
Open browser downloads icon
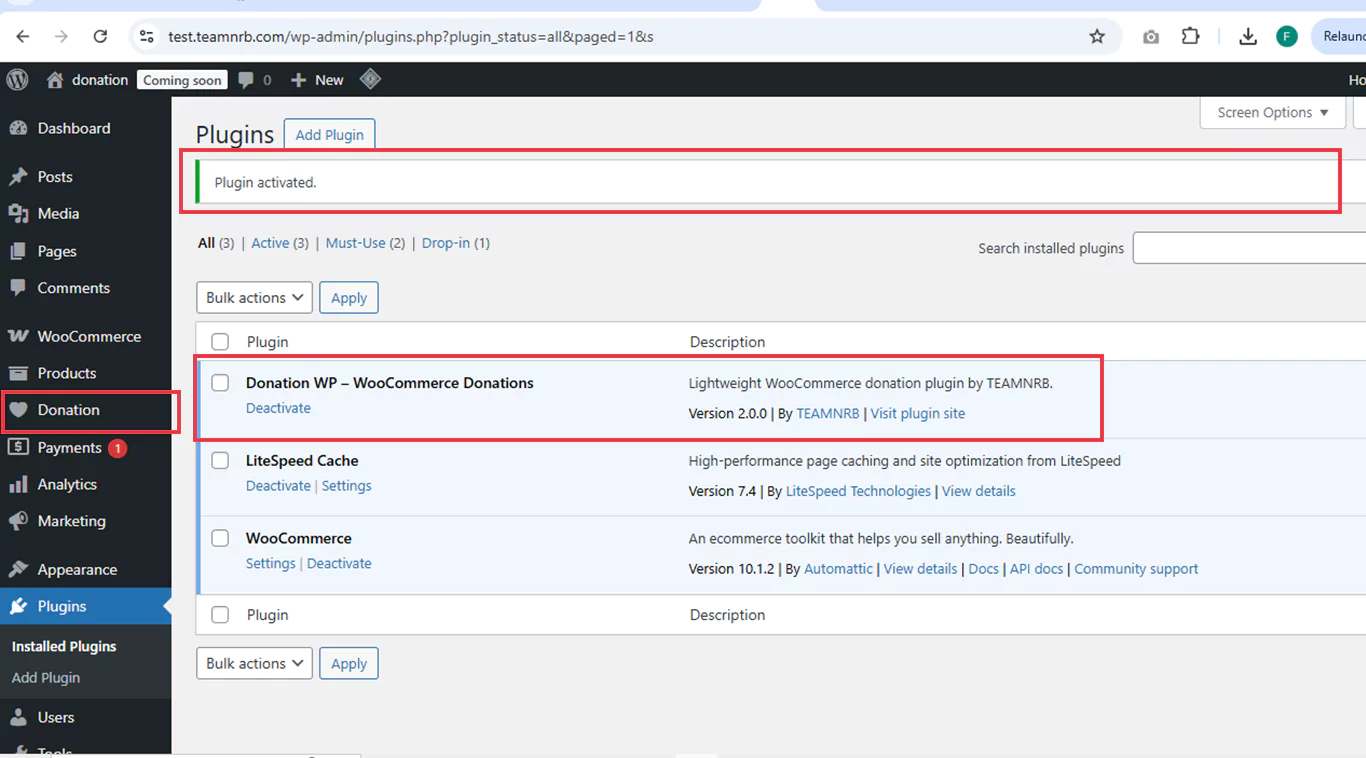coord(1247,37)
